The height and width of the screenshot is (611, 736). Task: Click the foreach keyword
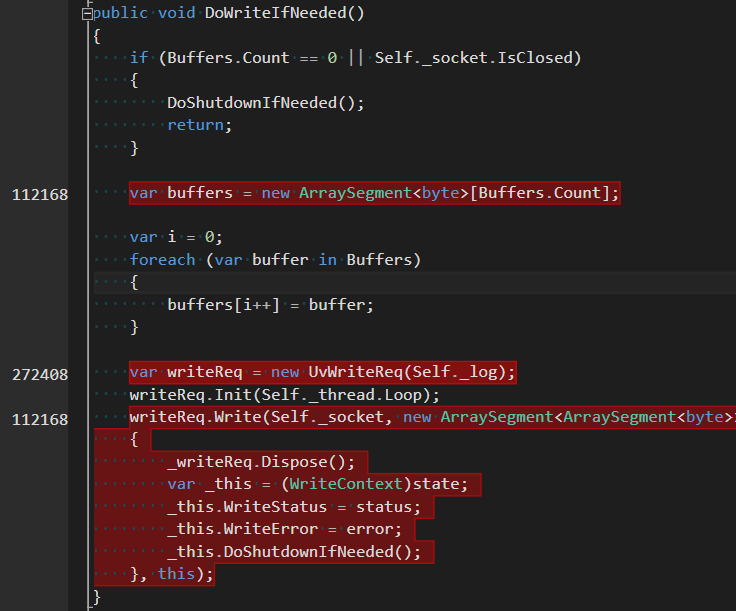tap(162, 260)
